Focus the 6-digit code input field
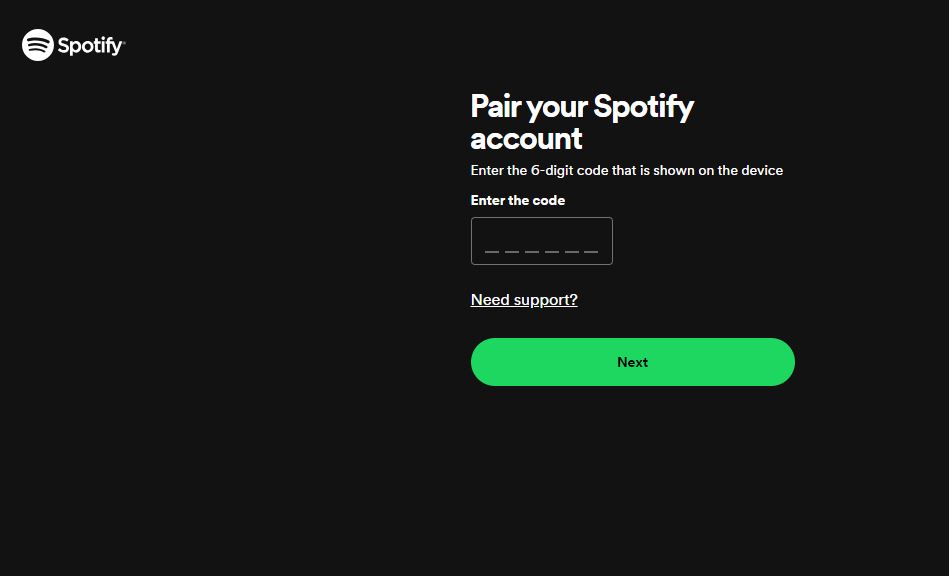949x576 pixels. point(541,241)
